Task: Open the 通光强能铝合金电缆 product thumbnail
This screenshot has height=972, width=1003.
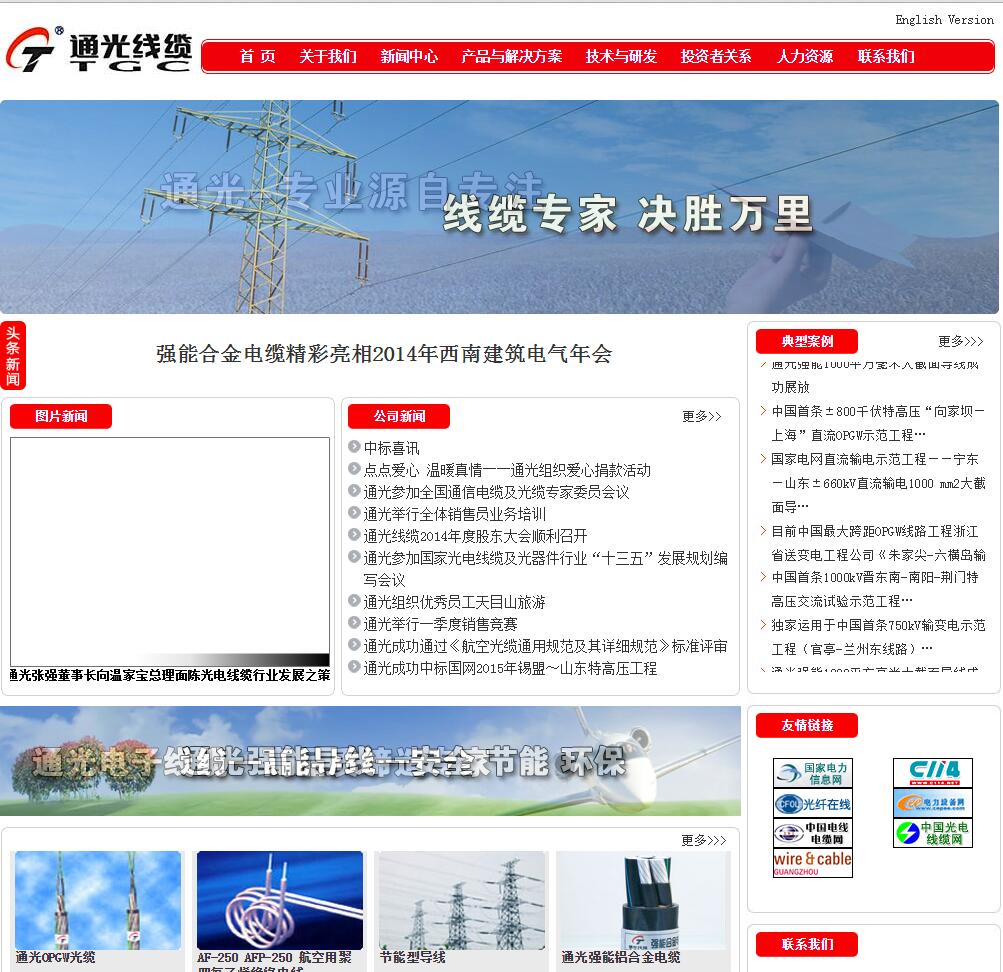Action: [x=643, y=900]
